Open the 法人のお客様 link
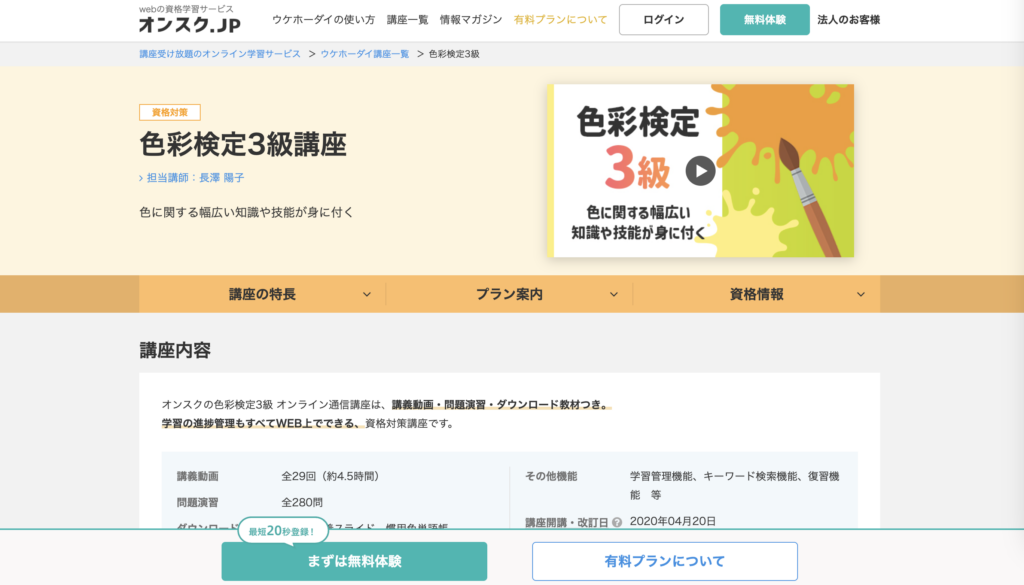The width and height of the screenshot is (1024, 585). tap(848, 20)
